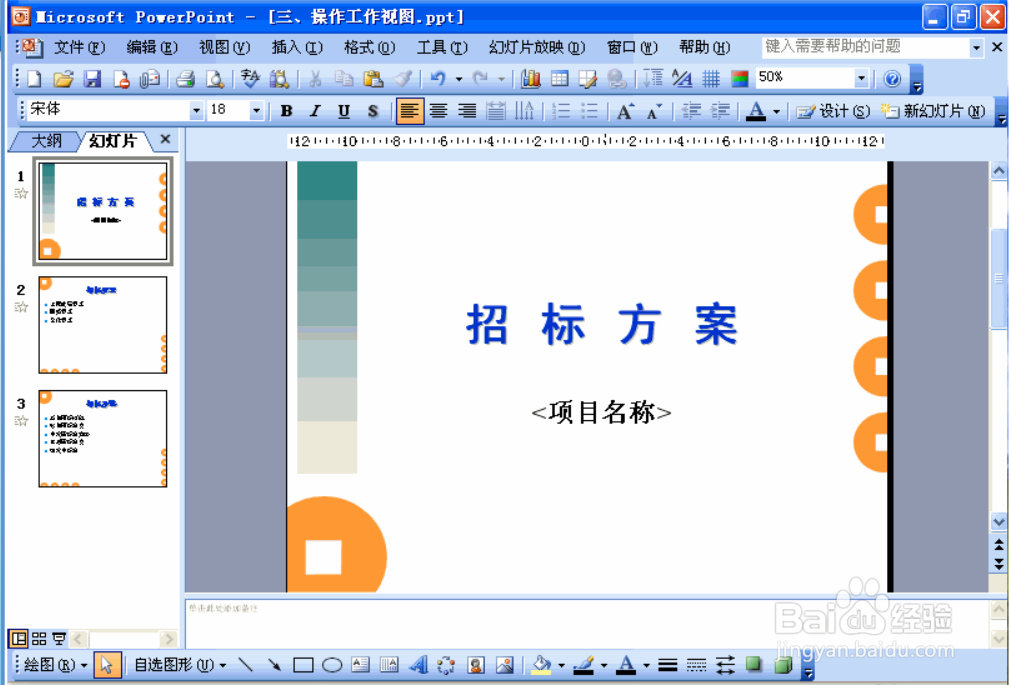Select slide 2 thumbnail
Screen dimensions: 1010x685
point(103,325)
